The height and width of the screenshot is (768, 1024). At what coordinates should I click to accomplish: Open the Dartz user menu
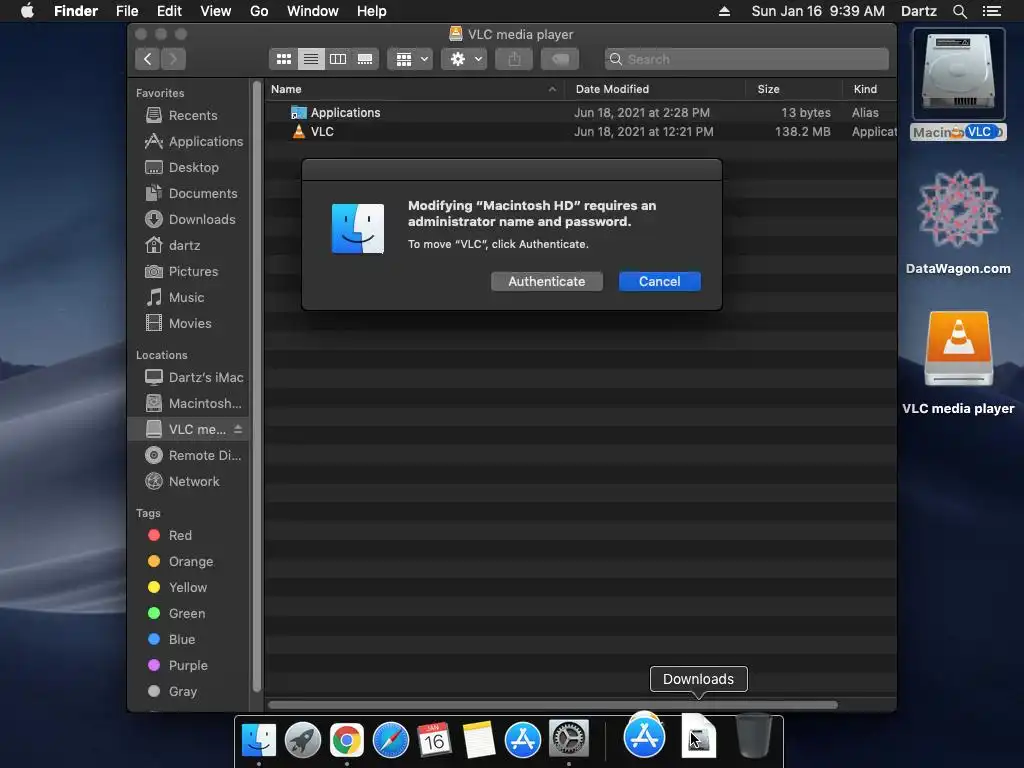pyautogui.click(x=918, y=11)
